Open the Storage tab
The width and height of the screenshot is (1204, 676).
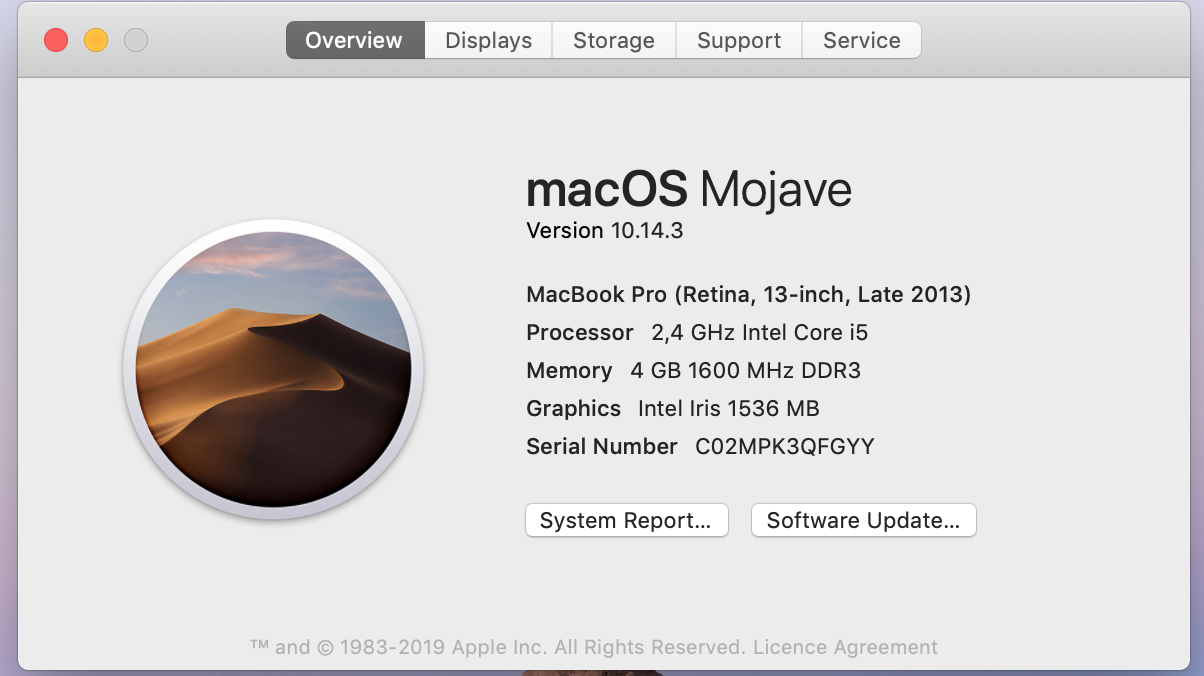click(613, 41)
